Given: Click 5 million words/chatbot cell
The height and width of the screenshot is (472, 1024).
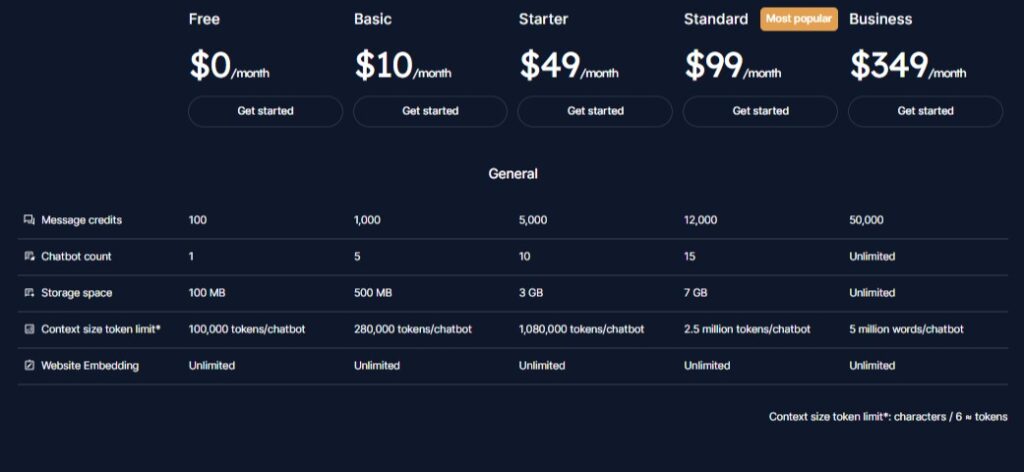Looking at the screenshot, I should point(906,329).
